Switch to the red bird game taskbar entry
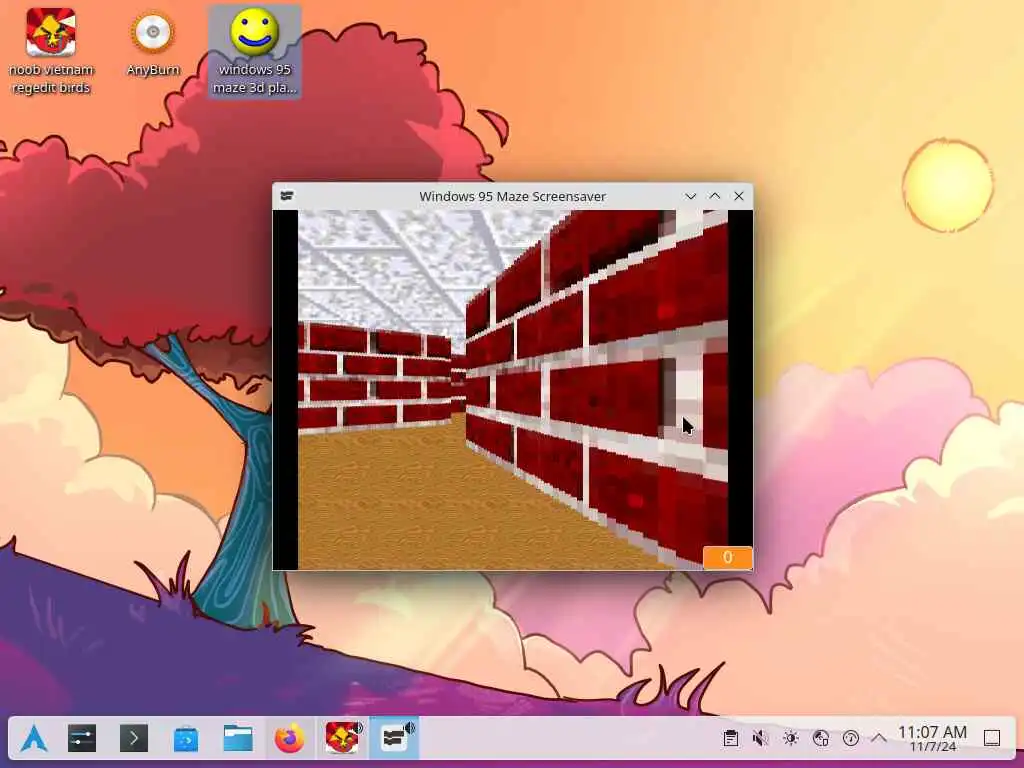This screenshot has height=768, width=1024. (x=343, y=739)
